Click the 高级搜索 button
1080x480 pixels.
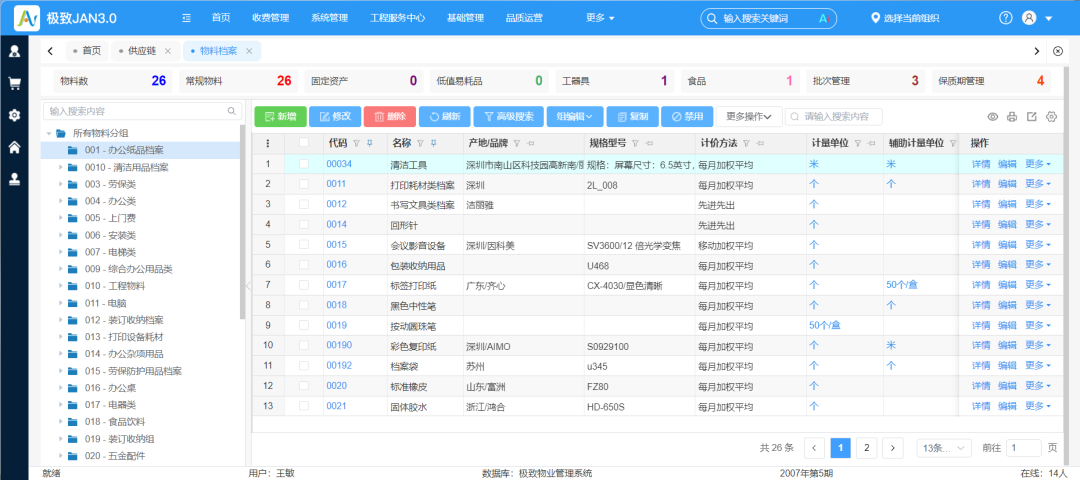[508, 116]
